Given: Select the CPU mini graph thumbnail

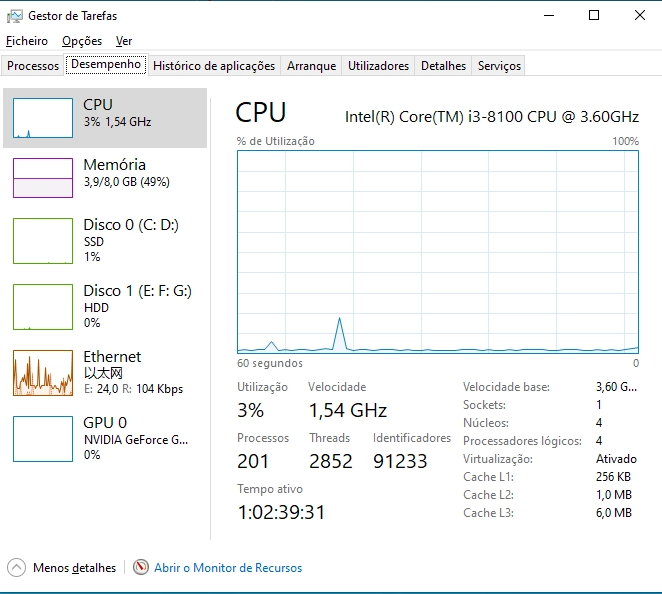Looking at the screenshot, I should tap(43, 118).
